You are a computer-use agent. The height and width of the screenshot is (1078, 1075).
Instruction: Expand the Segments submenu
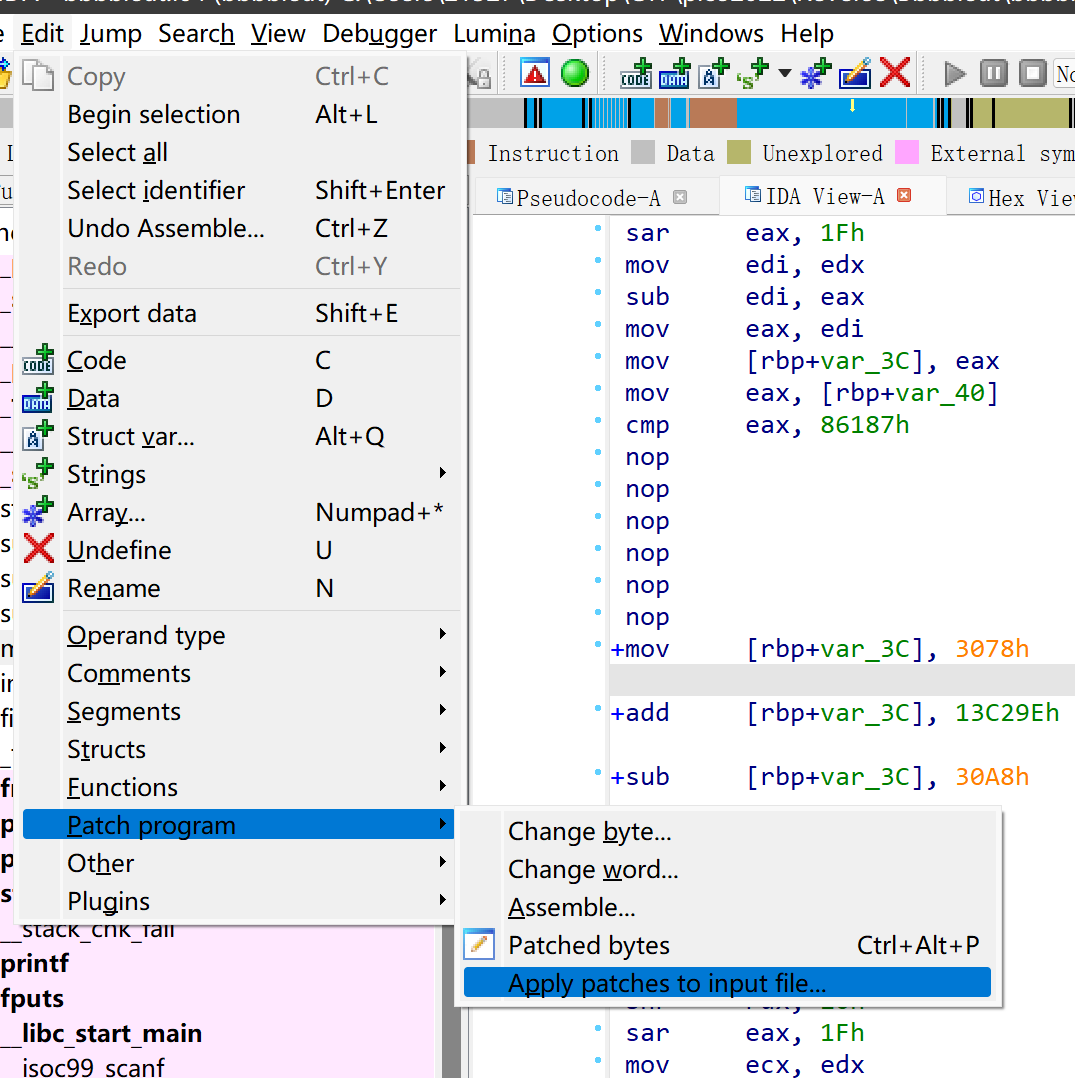pos(124,711)
